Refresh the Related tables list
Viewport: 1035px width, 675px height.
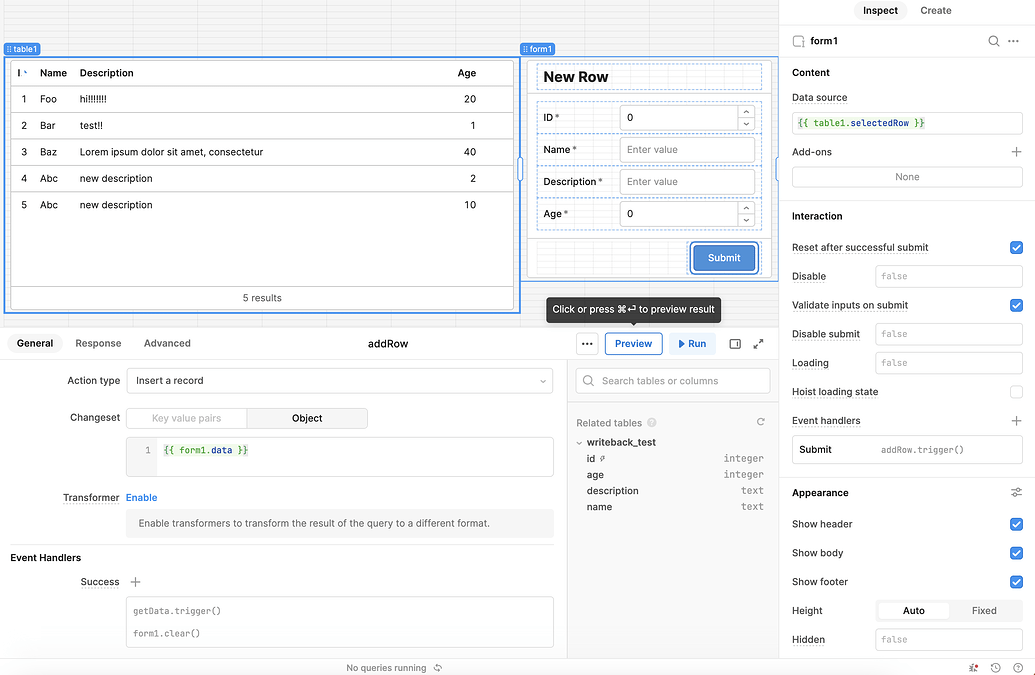(760, 423)
